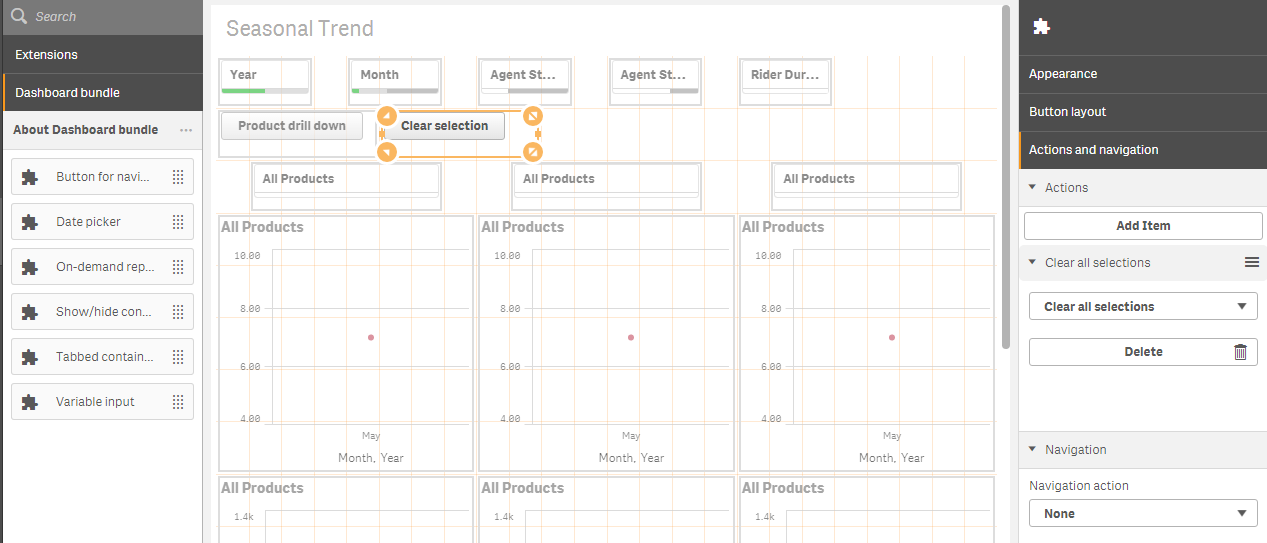Image resolution: width=1267 pixels, height=543 pixels.
Task: Click the Date picker puzzle icon
Action: pyautogui.click(x=30, y=222)
